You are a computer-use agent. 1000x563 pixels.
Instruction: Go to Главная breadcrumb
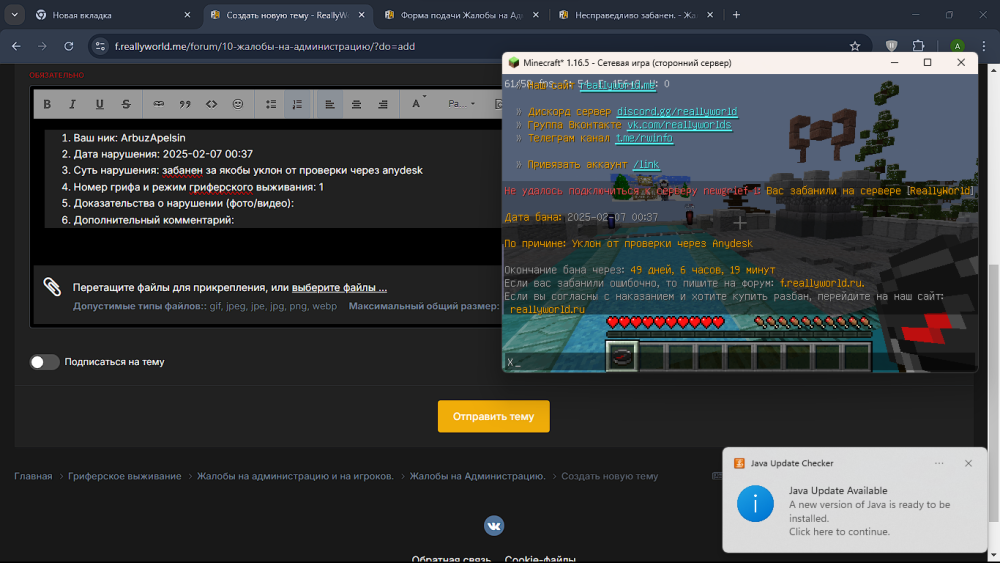pos(33,476)
